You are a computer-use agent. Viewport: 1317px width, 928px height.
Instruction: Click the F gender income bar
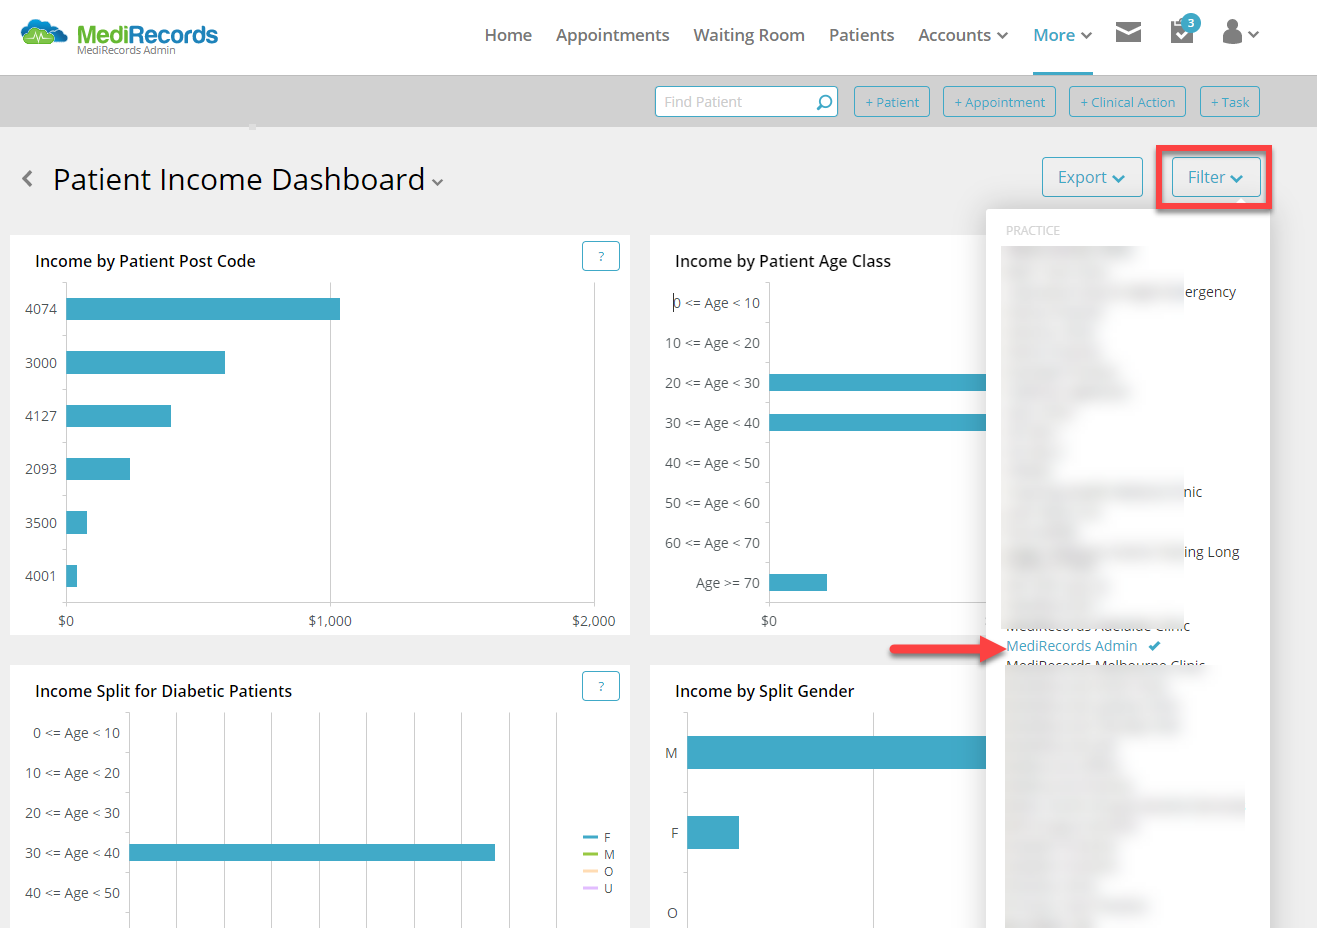click(x=713, y=832)
